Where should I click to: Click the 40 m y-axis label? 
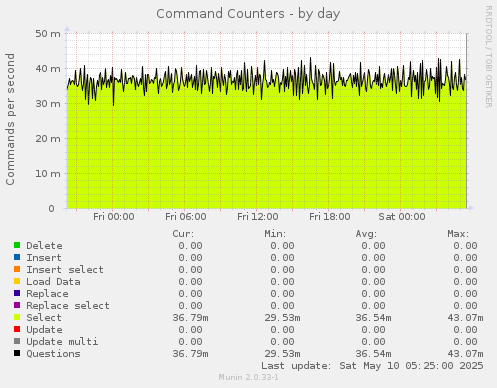48,69
